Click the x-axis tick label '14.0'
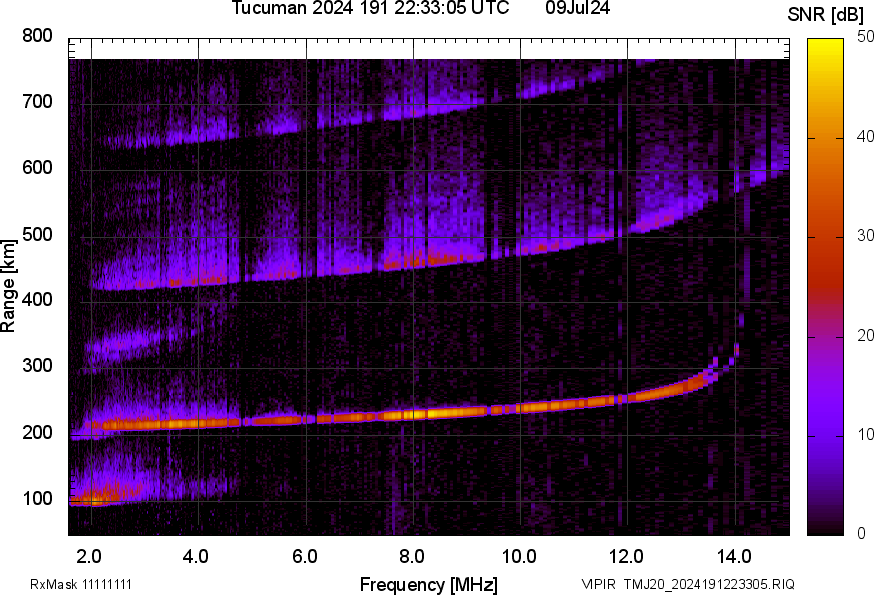The height and width of the screenshot is (595, 874). coord(734,557)
